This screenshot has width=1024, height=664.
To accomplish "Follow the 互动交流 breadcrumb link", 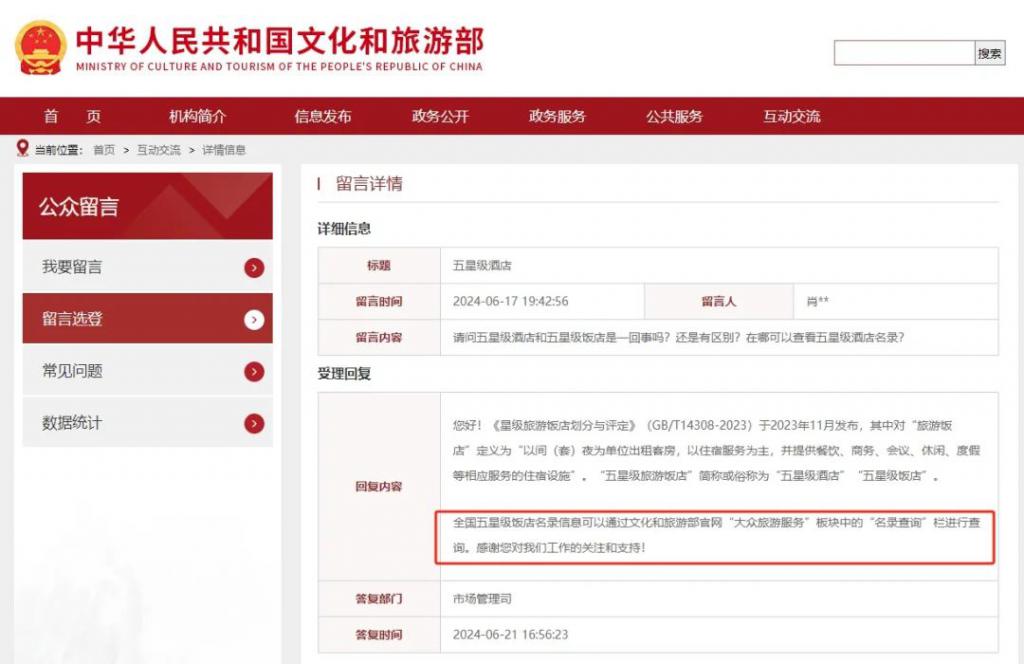I will pos(159,150).
